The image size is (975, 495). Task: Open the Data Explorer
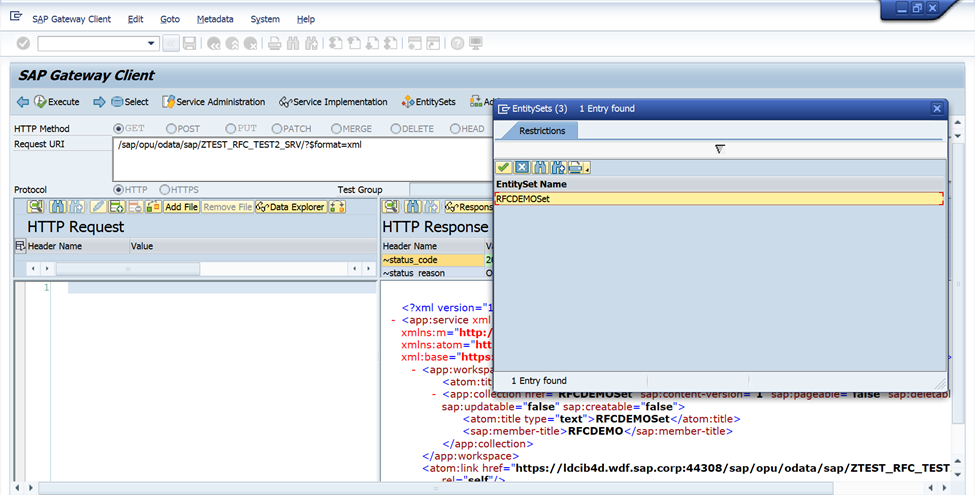click(x=290, y=206)
